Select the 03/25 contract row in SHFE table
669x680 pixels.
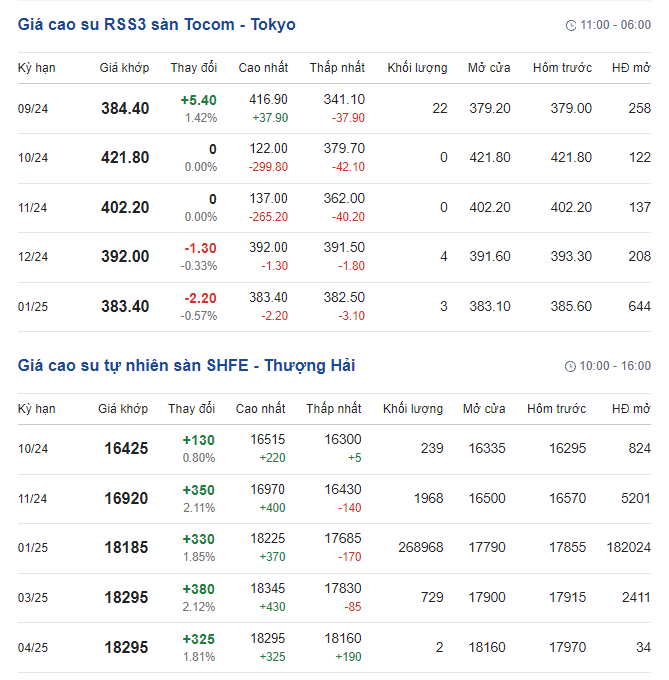[x=33, y=598]
